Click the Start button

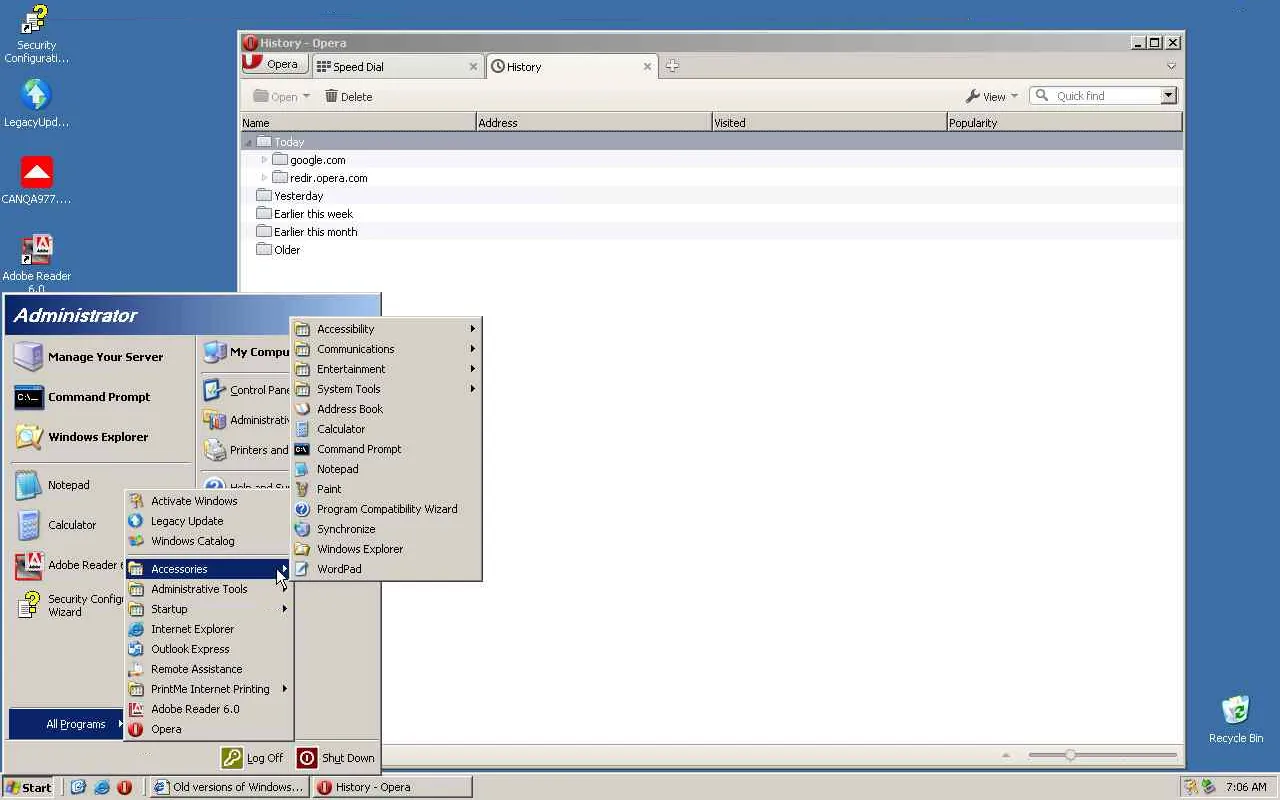[x=29, y=787]
